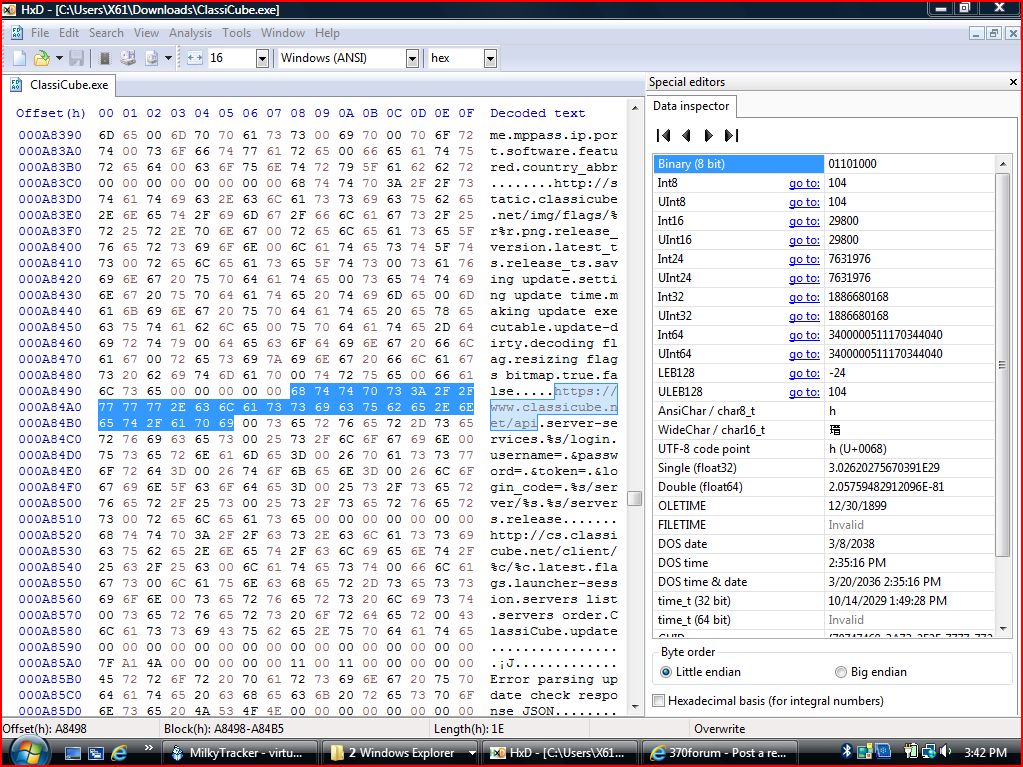
Task: Open Windows Explorer taskbar group dropdown
Action: point(472,753)
